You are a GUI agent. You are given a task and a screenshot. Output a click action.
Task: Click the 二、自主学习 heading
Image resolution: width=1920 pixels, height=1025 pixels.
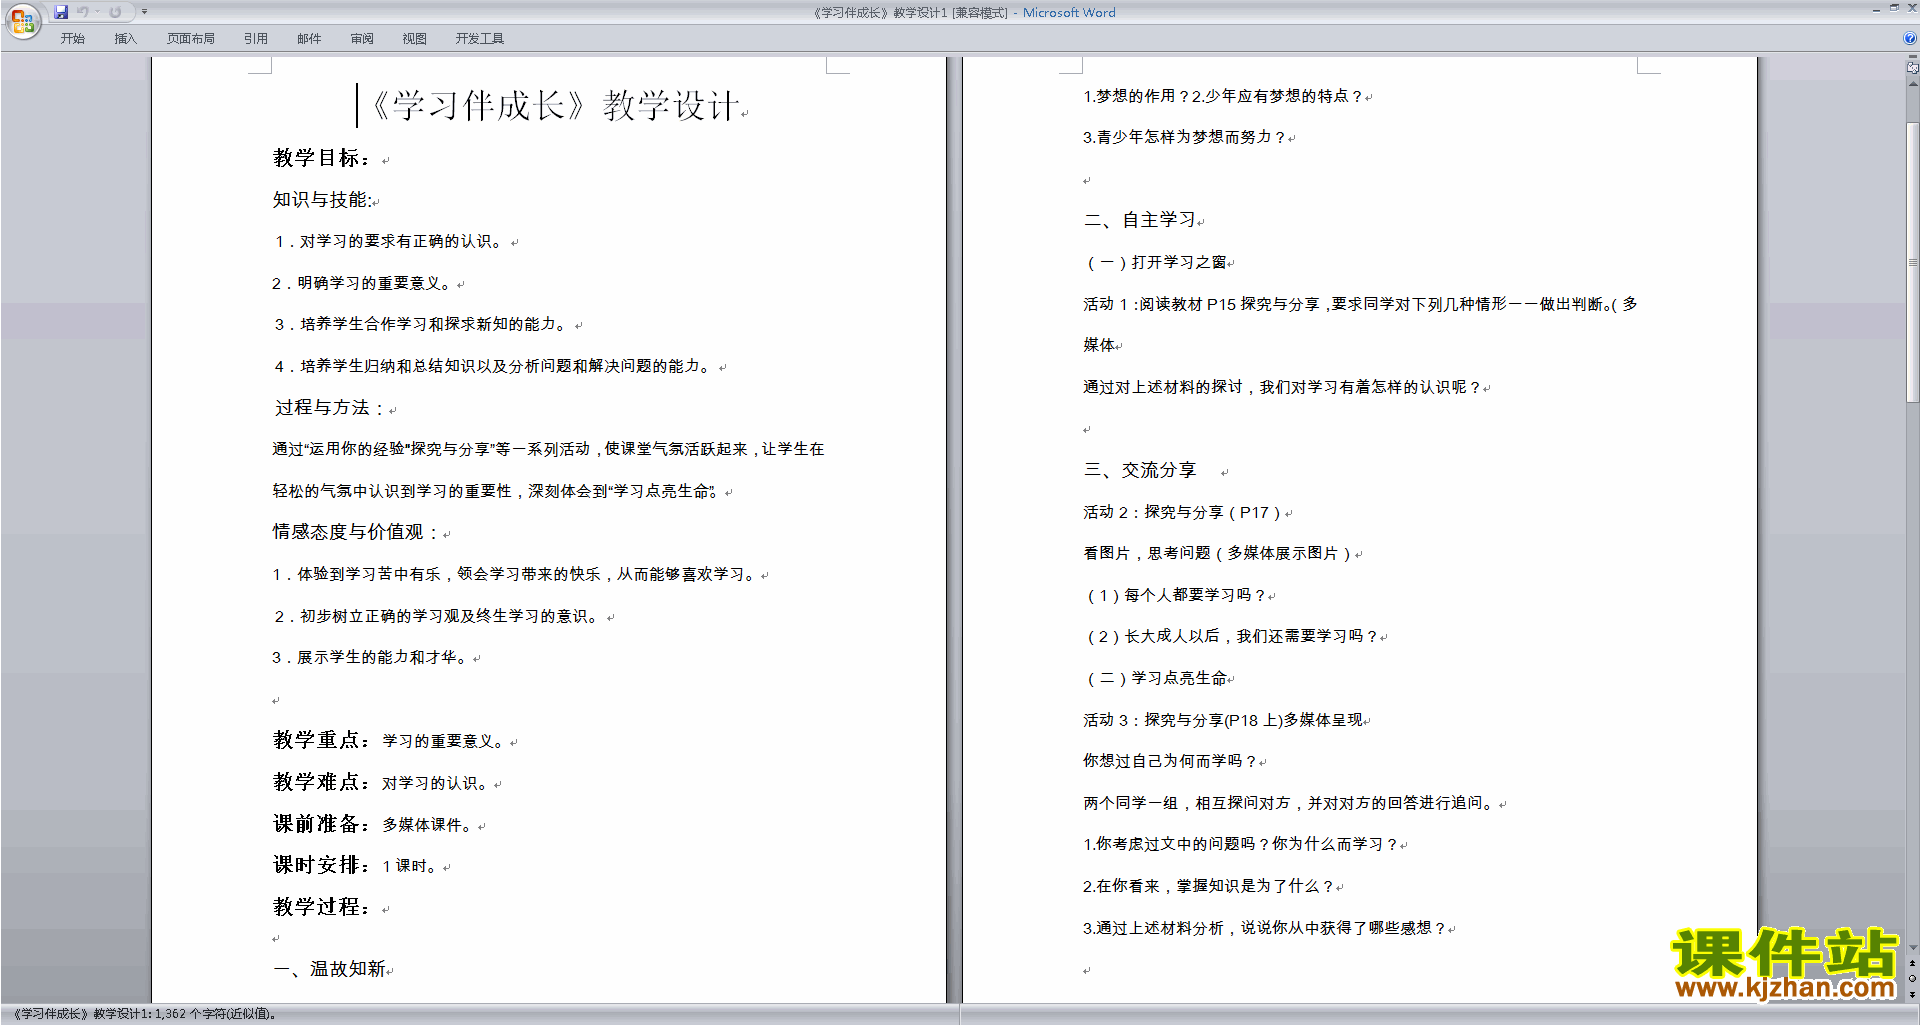point(1140,220)
